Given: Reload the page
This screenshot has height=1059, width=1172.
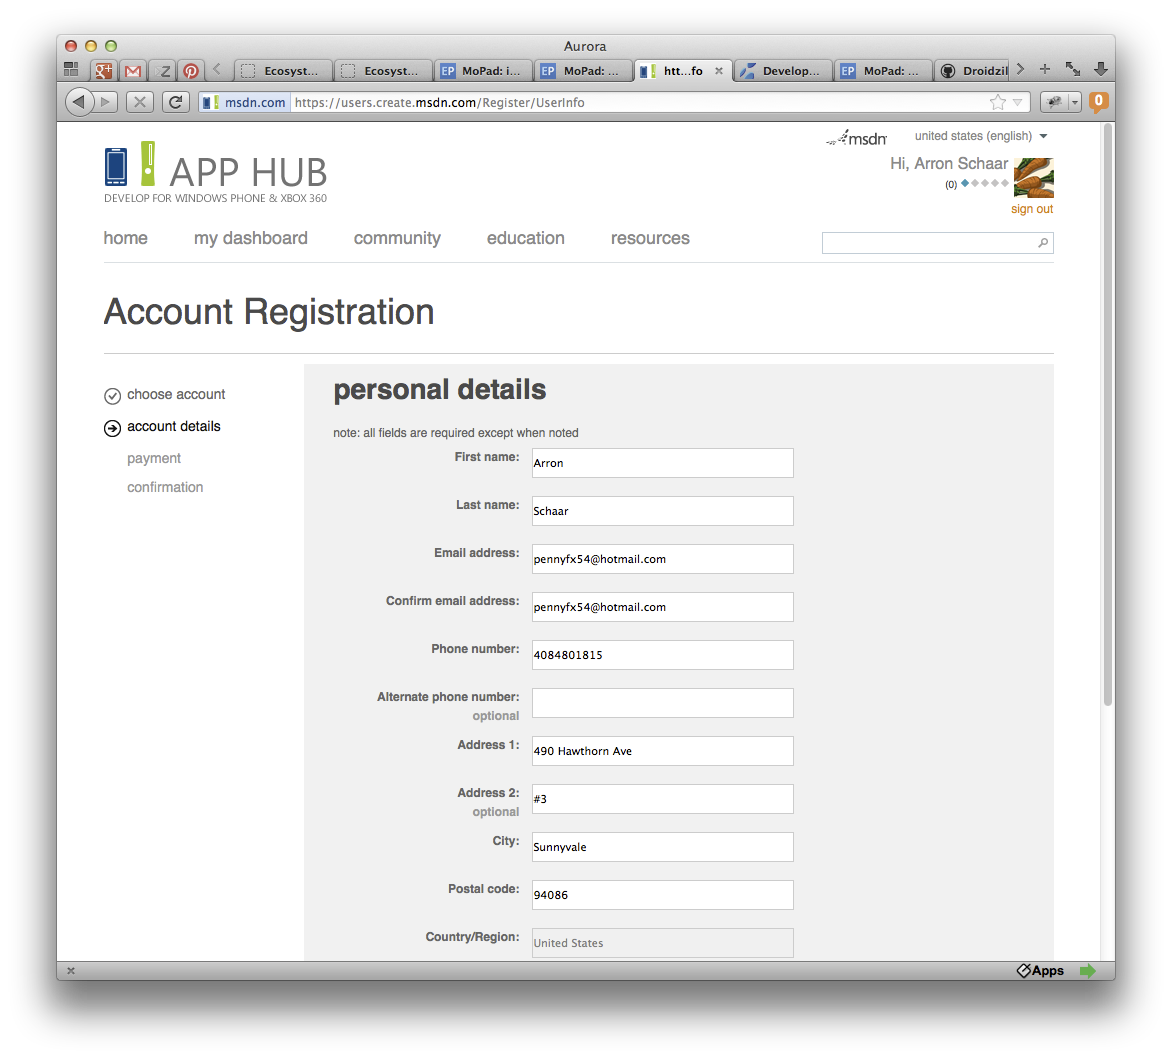Looking at the screenshot, I should click(176, 102).
